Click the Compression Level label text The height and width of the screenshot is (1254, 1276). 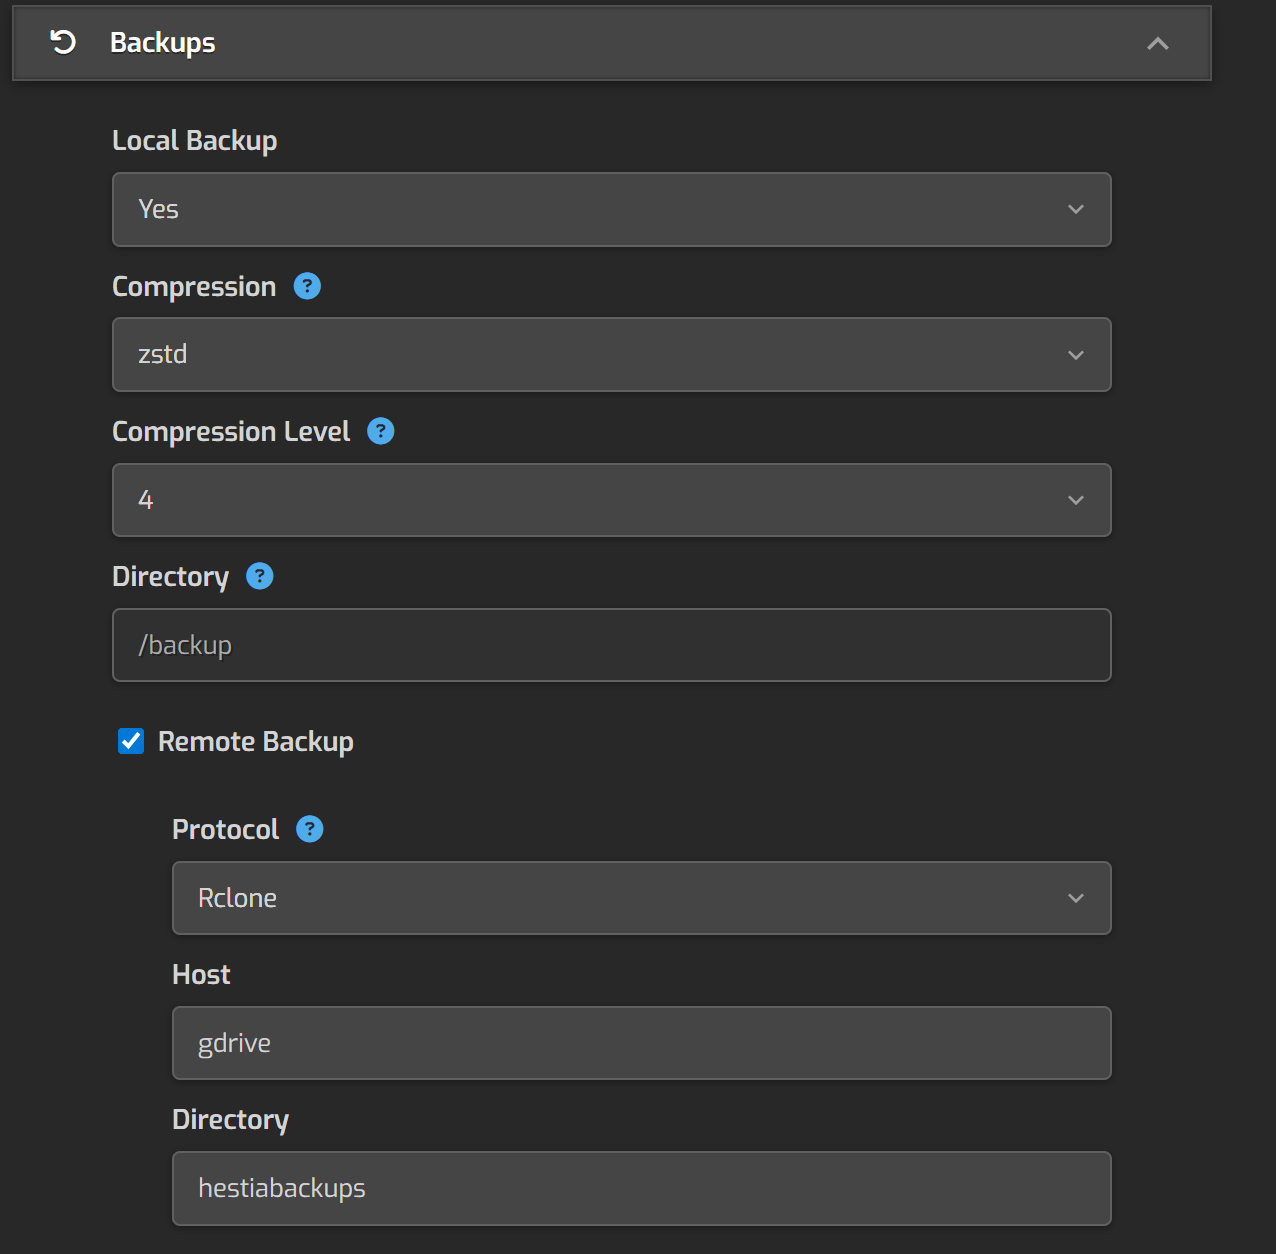pos(231,432)
